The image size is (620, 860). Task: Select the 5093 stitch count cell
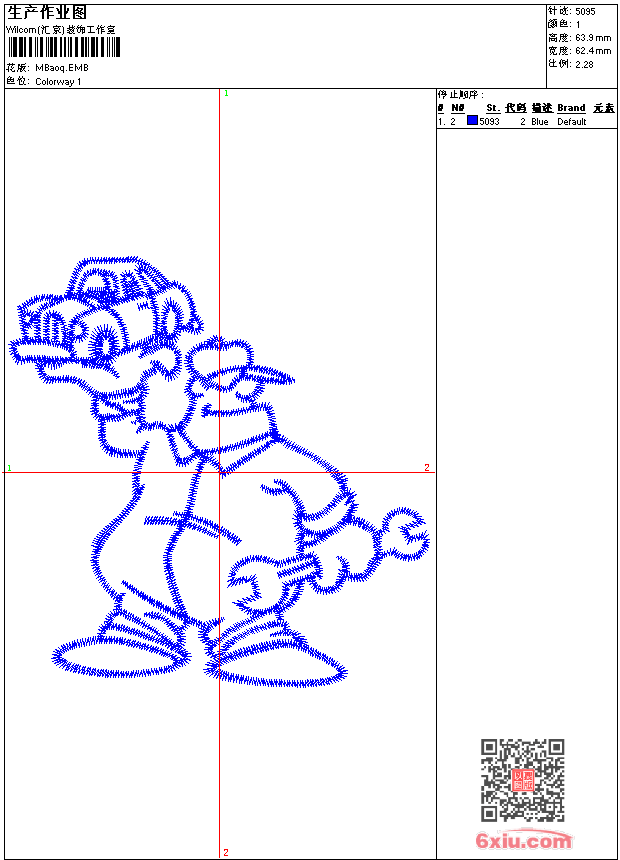[489, 122]
